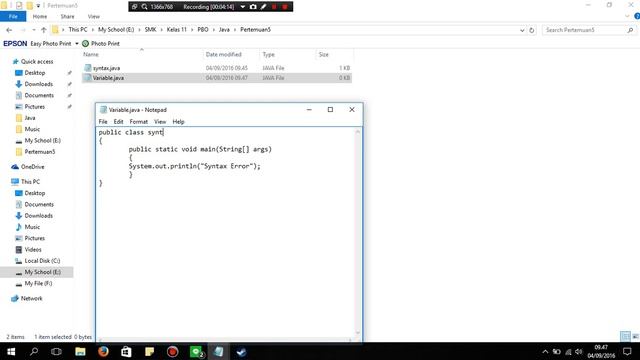Open Notepad View menu

point(160,122)
